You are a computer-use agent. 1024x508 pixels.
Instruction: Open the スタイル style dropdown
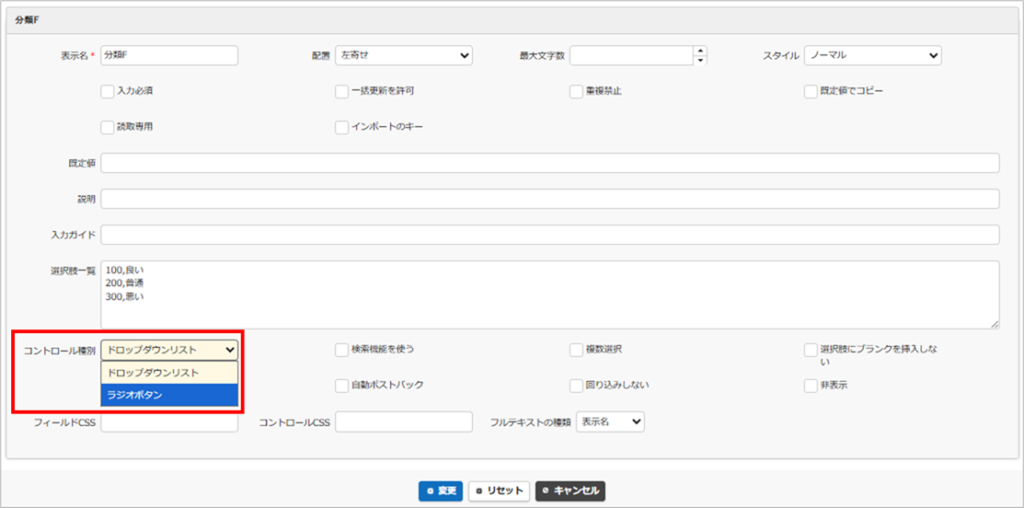click(872, 55)
